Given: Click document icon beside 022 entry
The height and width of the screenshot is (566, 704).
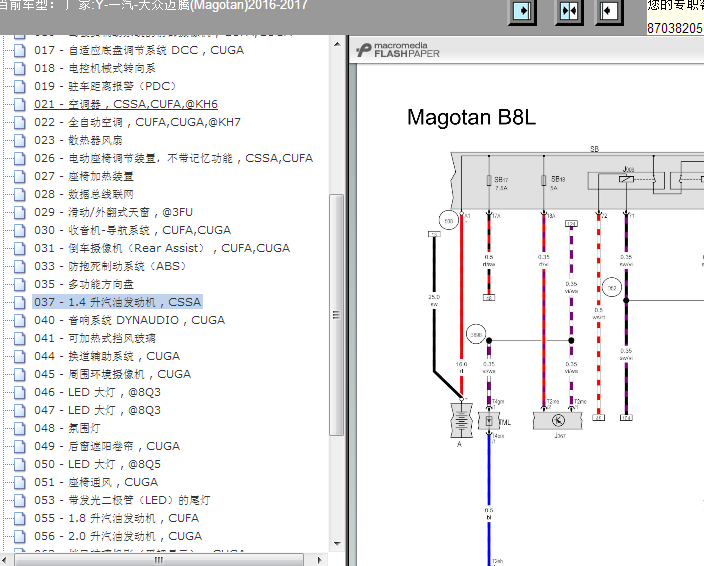Looking at the screenshot, I should coord(19,122).
